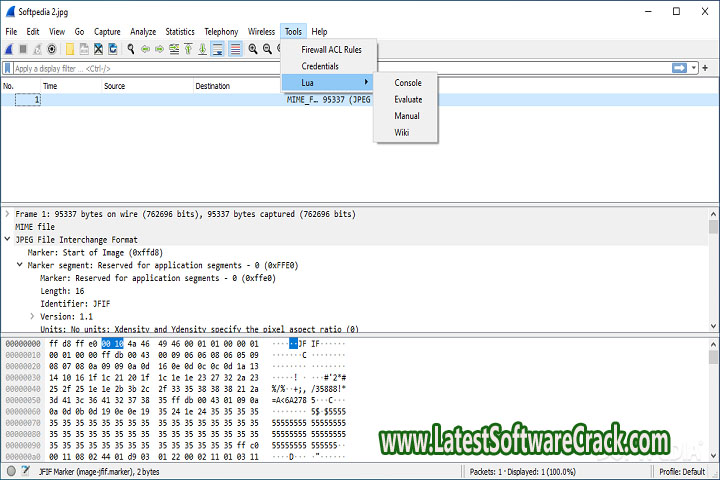Collapse JPEG File Interchange Format node

[x=7, y=239]
